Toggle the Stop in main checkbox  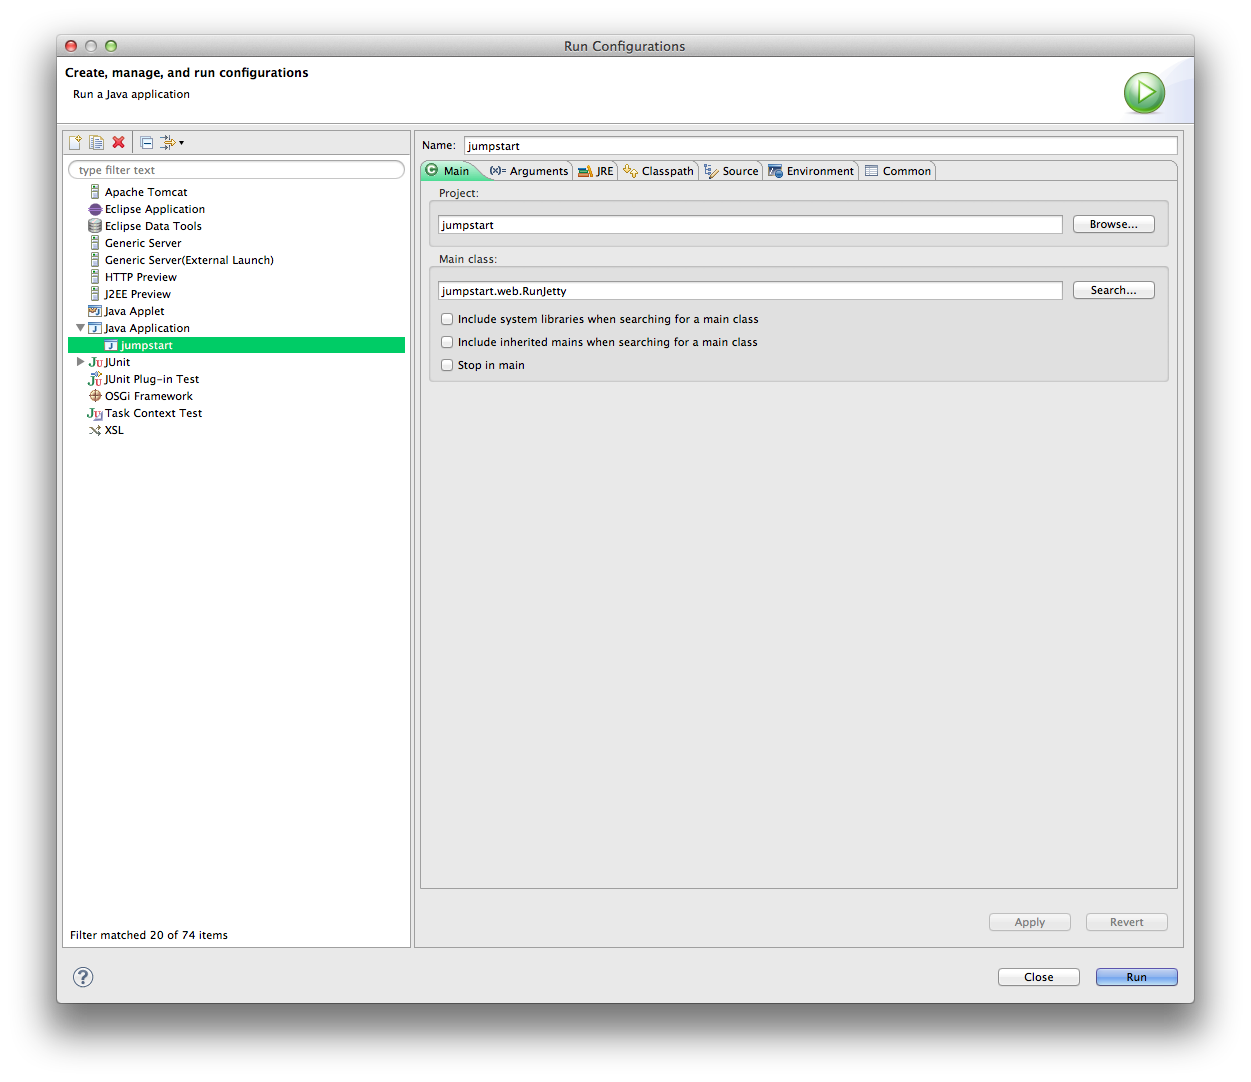(447, 365)
